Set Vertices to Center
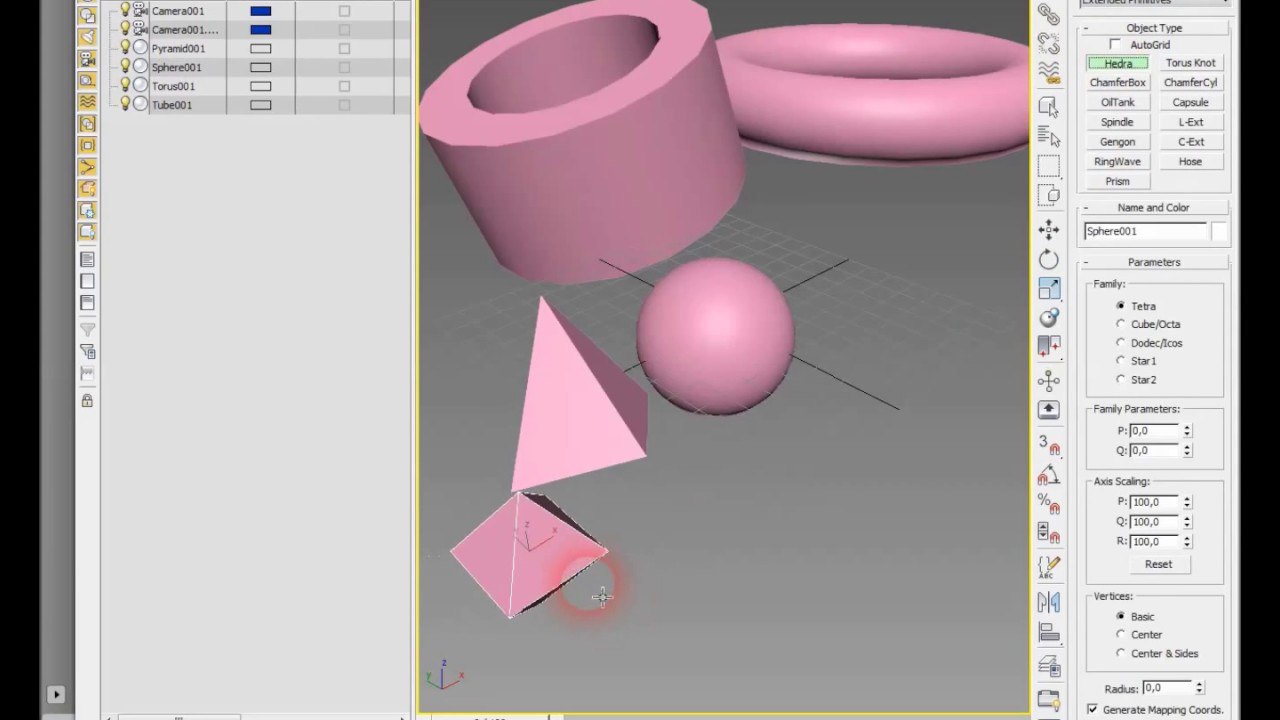Image resolution: width=1280 pixels, height=720 pixels. click(1120, 634)
